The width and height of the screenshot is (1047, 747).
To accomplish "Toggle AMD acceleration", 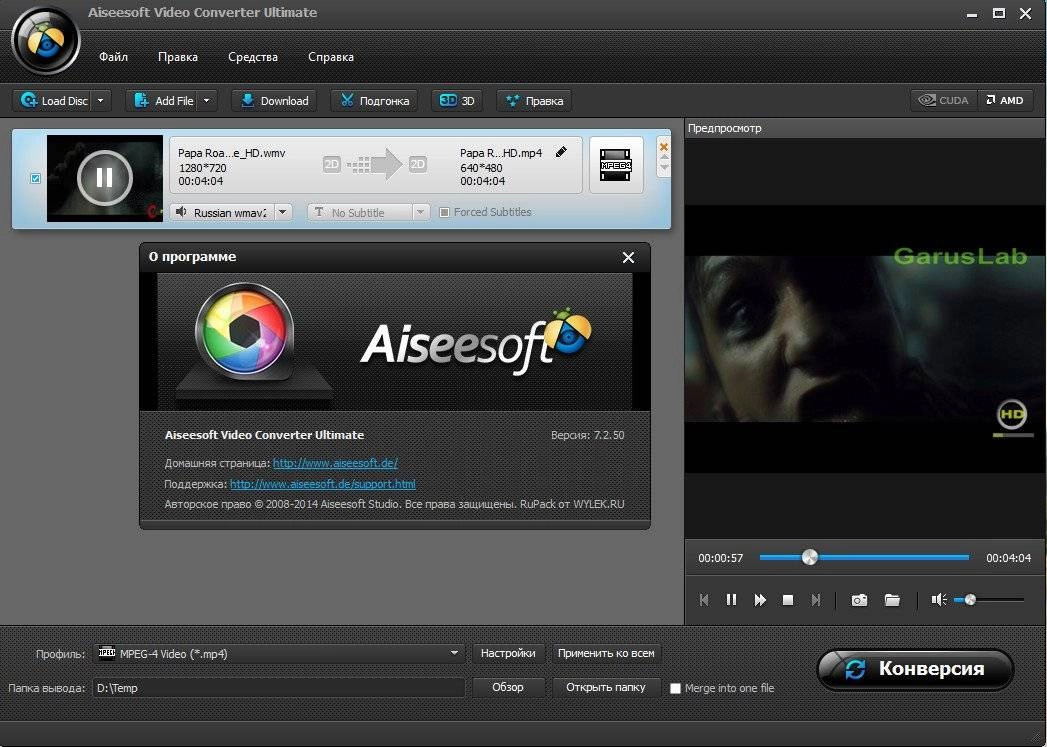I will pos(1005,100).
